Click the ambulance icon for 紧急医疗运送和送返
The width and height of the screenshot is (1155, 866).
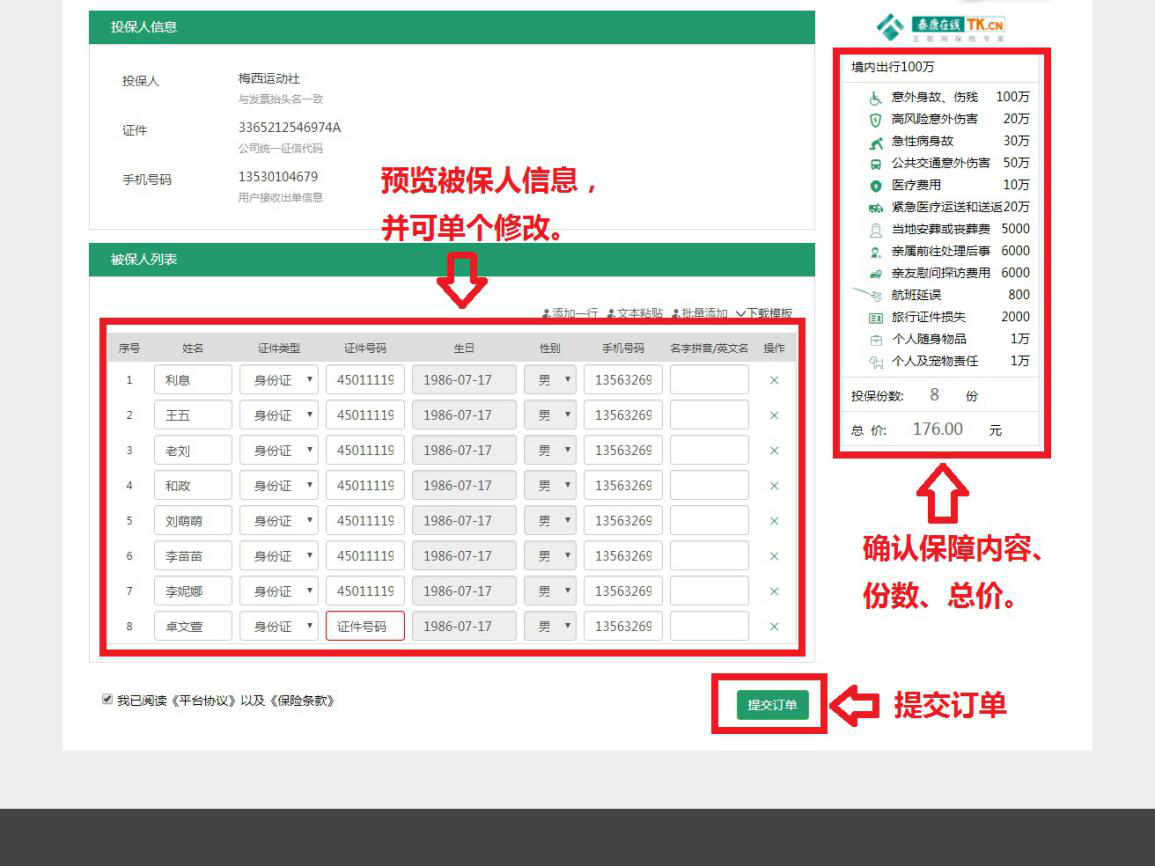[875, 208]
